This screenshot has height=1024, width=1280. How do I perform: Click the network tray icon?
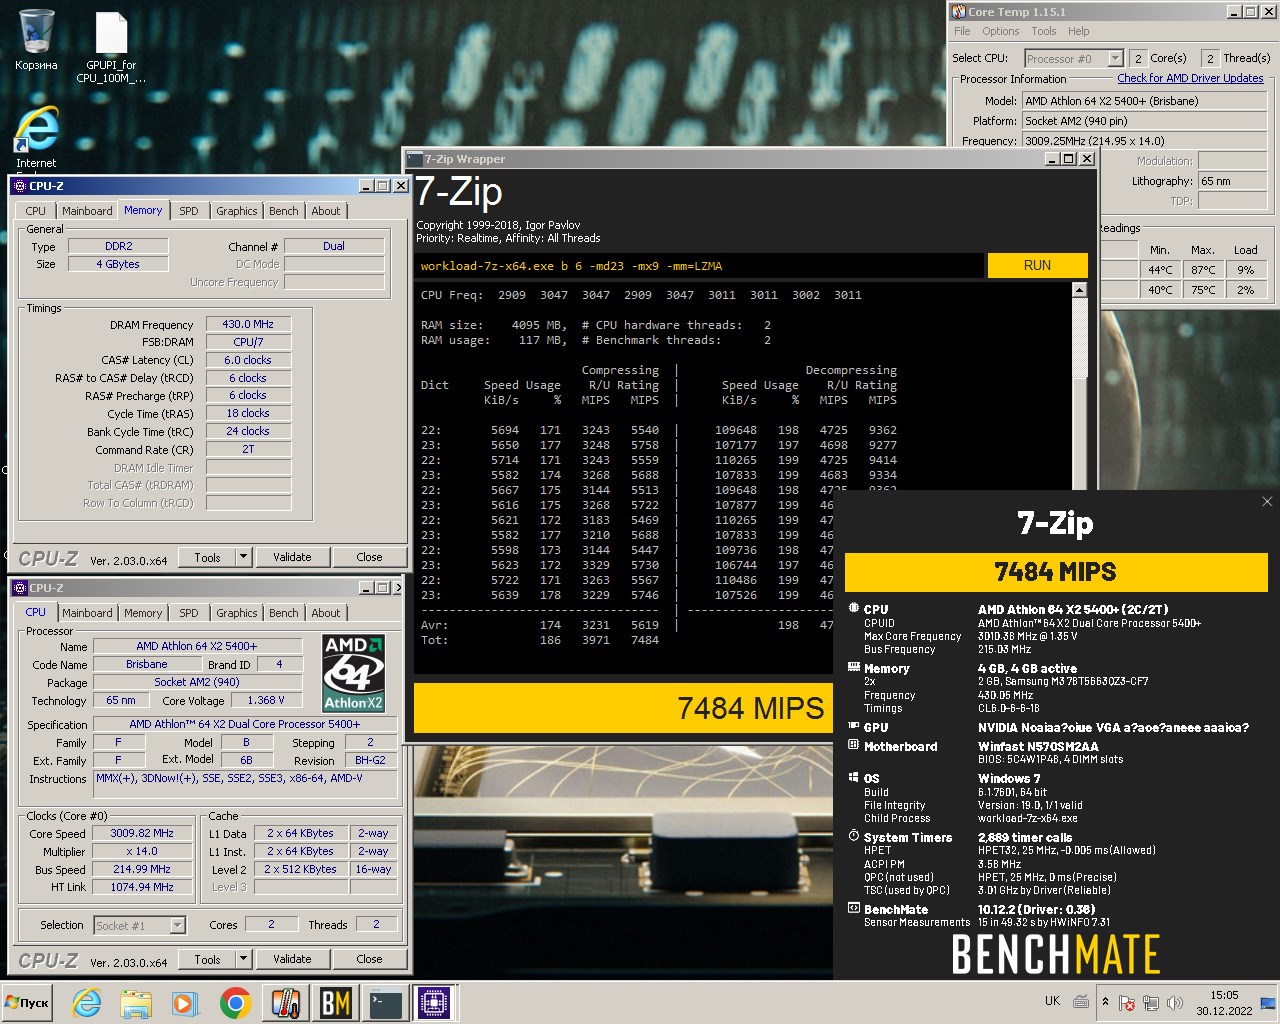coord(1151,1002)
